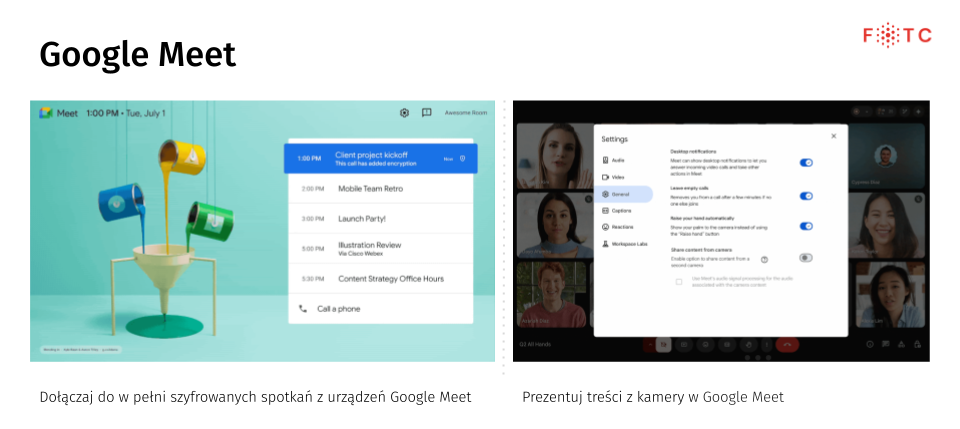Click the Reactions smiley icon in Settings
Viewport: 960px width, 429px height.
pyautogui.click(x=605, y=227)
